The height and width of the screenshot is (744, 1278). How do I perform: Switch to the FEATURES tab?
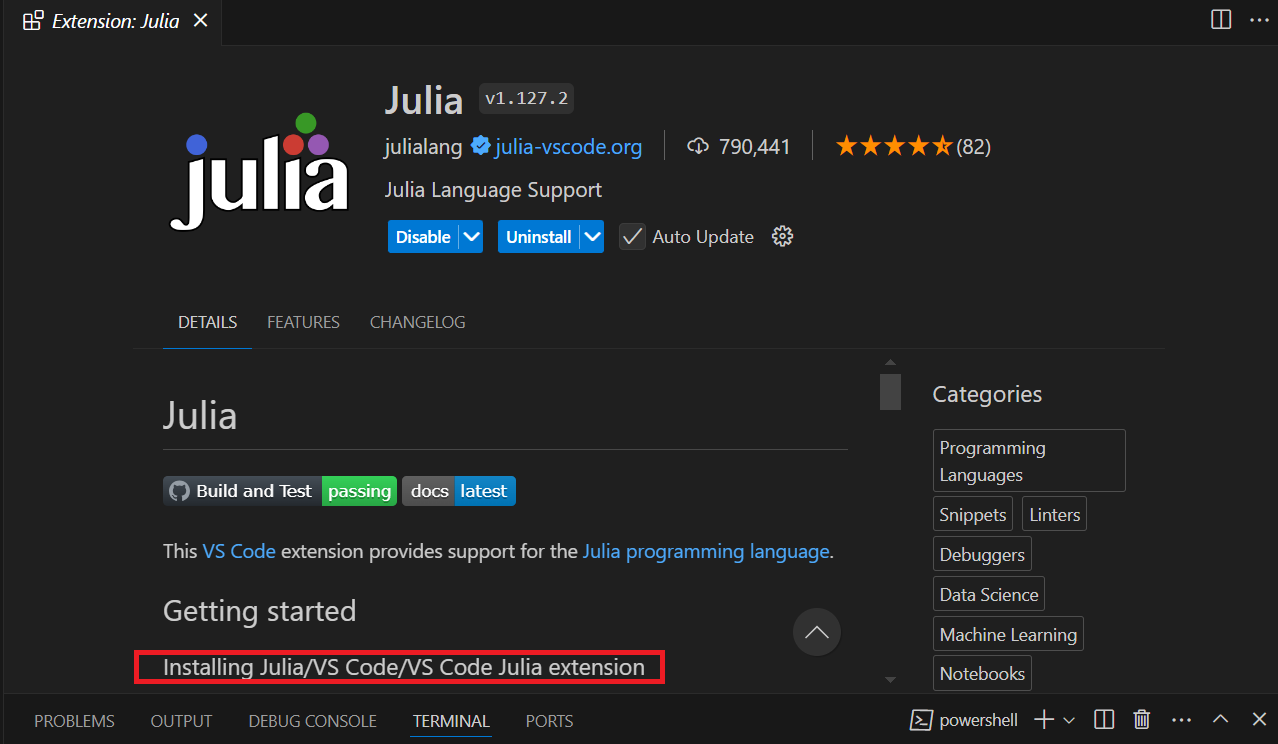(303, 322)
